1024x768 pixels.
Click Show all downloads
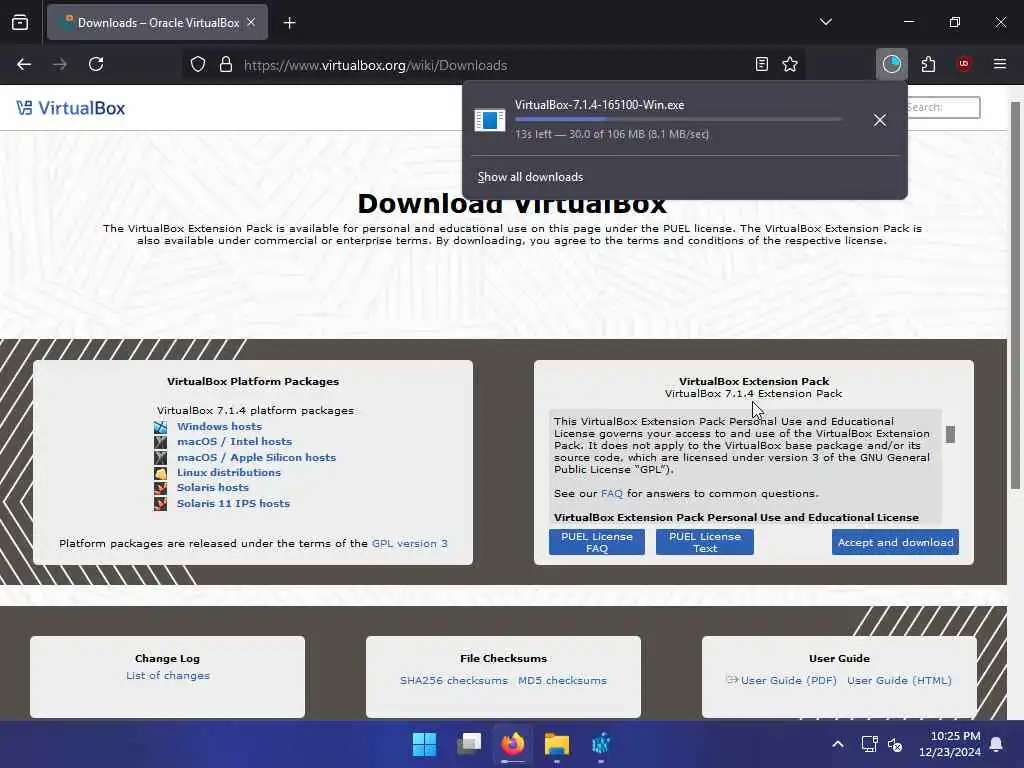pos(530,177)
